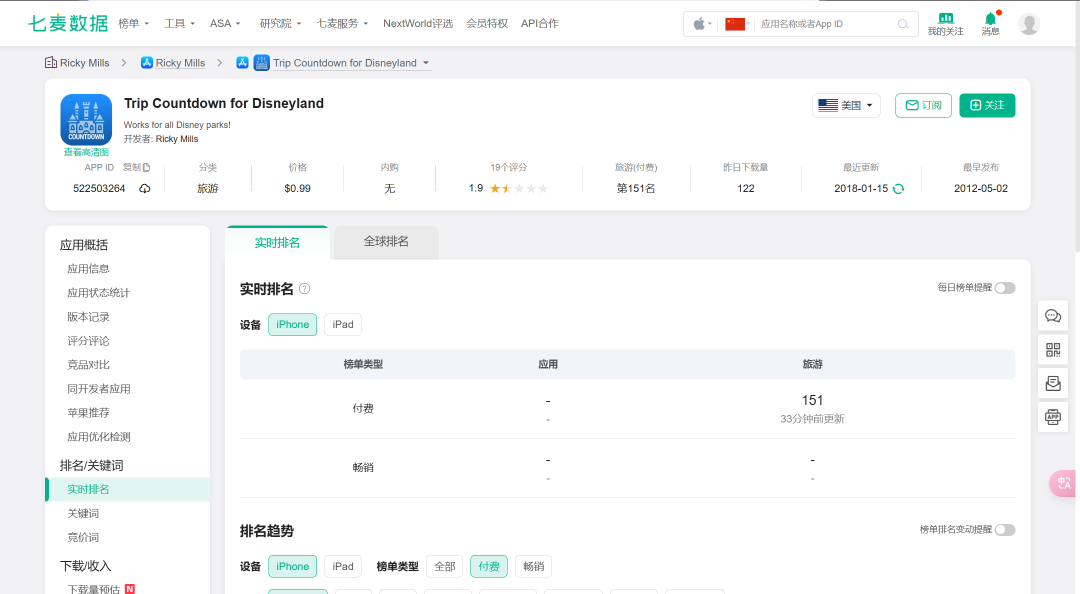Open 评分评论 in sidebar
This screenshot has width=1080, height=594.
tap(88, 341)
